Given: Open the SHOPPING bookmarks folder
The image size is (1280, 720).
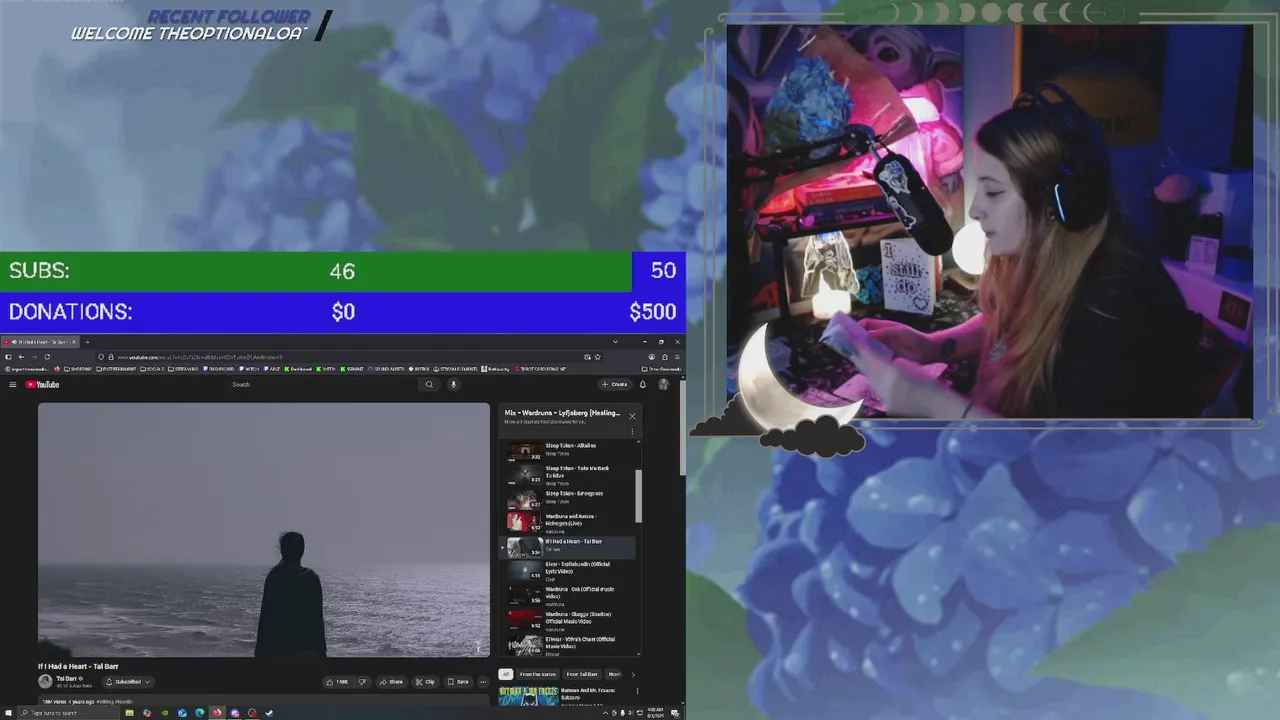Looking at the screenshot, I should click(76, 369).
